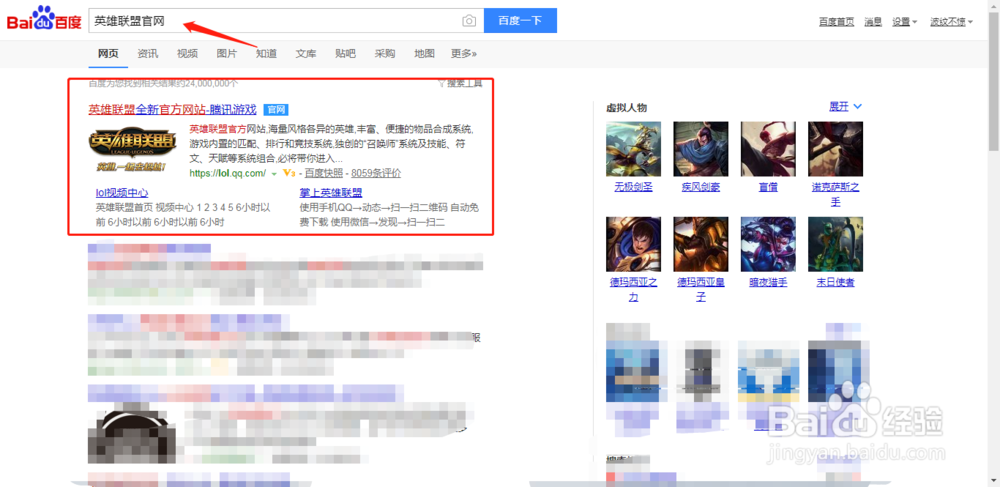This screenshot has width=1000, height=487.
Task: Open 诺克萨斯之手 text link
Action: tap(835, 194)
